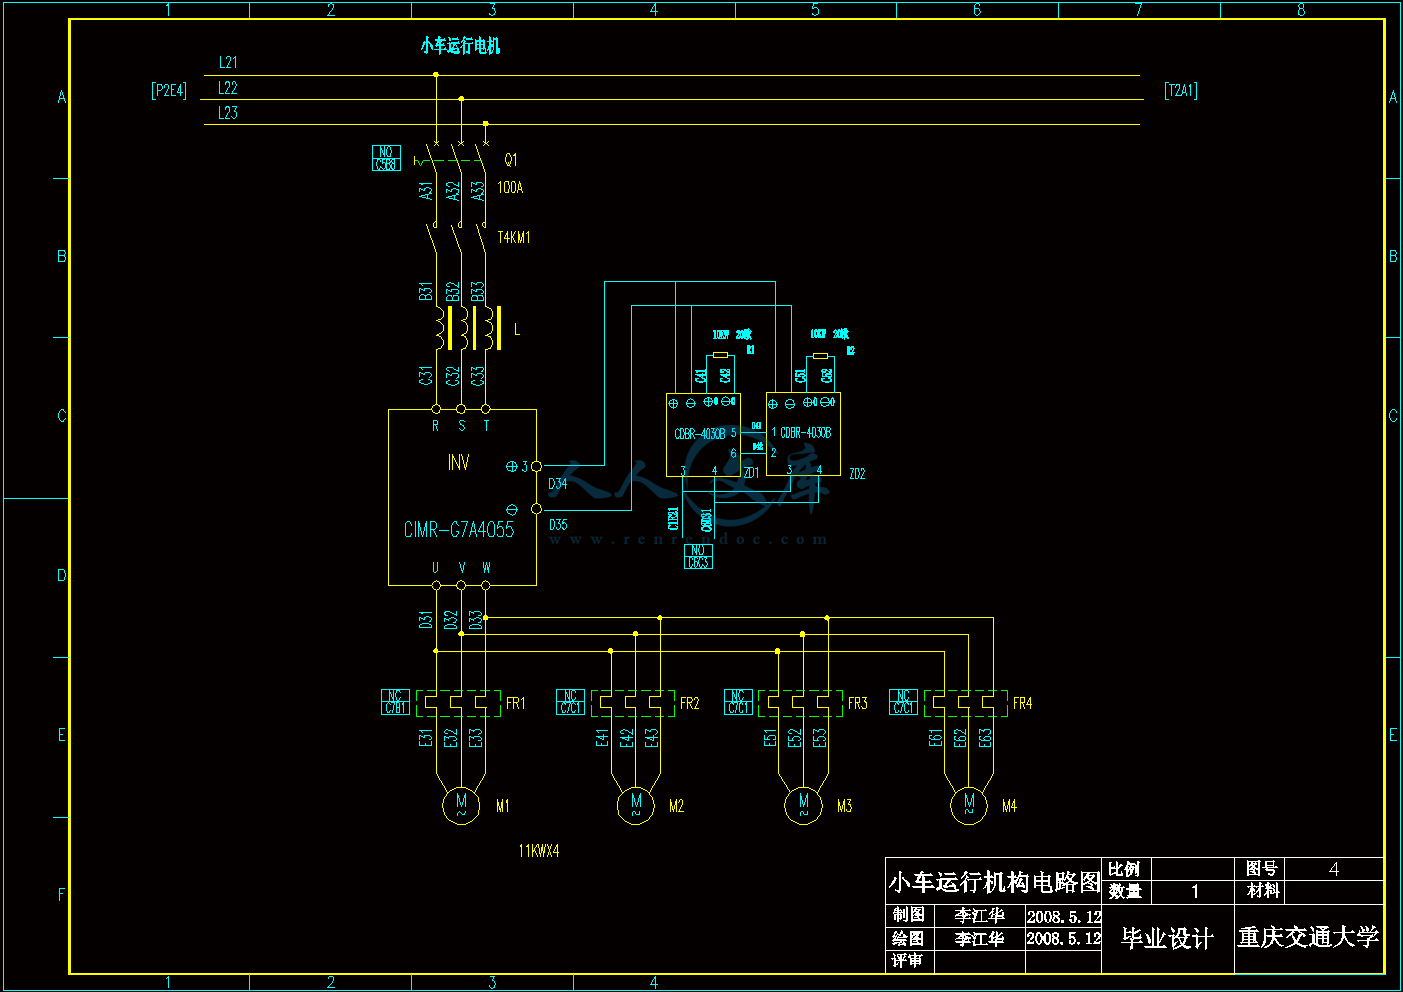The height and width of the screenshot is (992, 1403).
Task: Click the D35 wire label
Action: pos(558,524)
